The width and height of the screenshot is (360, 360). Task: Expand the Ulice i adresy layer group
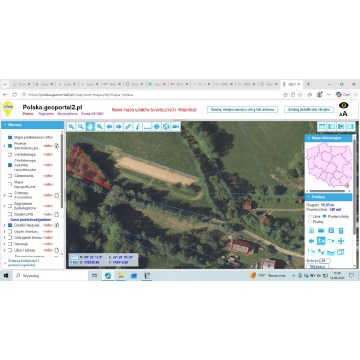pos(4,250)
